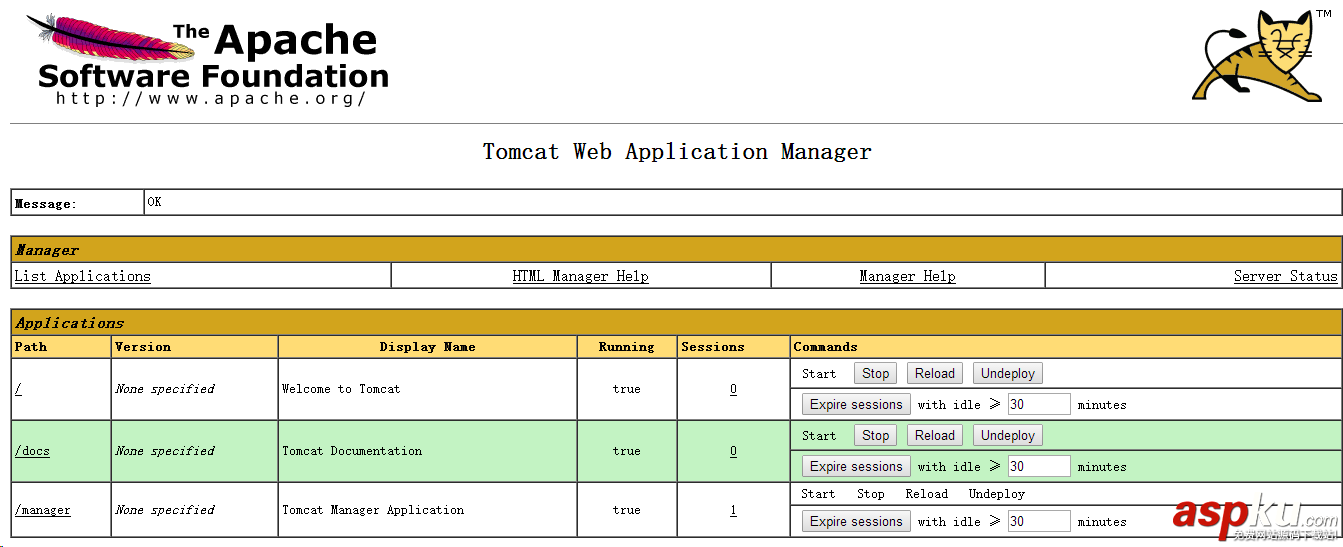Viewport: 1343px width, 547px height.
Task: Reload the root Welcome to Tomcat application
Action: pos(934,373)
